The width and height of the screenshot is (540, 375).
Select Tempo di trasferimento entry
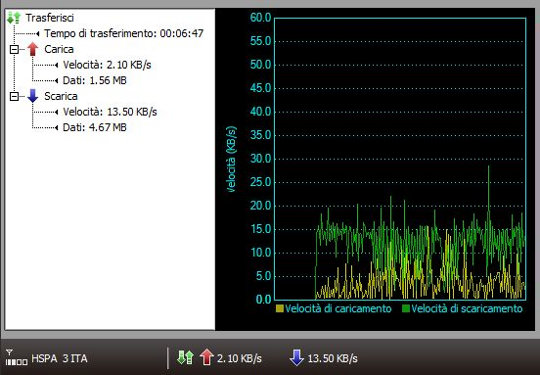click(x=124, y=33)
